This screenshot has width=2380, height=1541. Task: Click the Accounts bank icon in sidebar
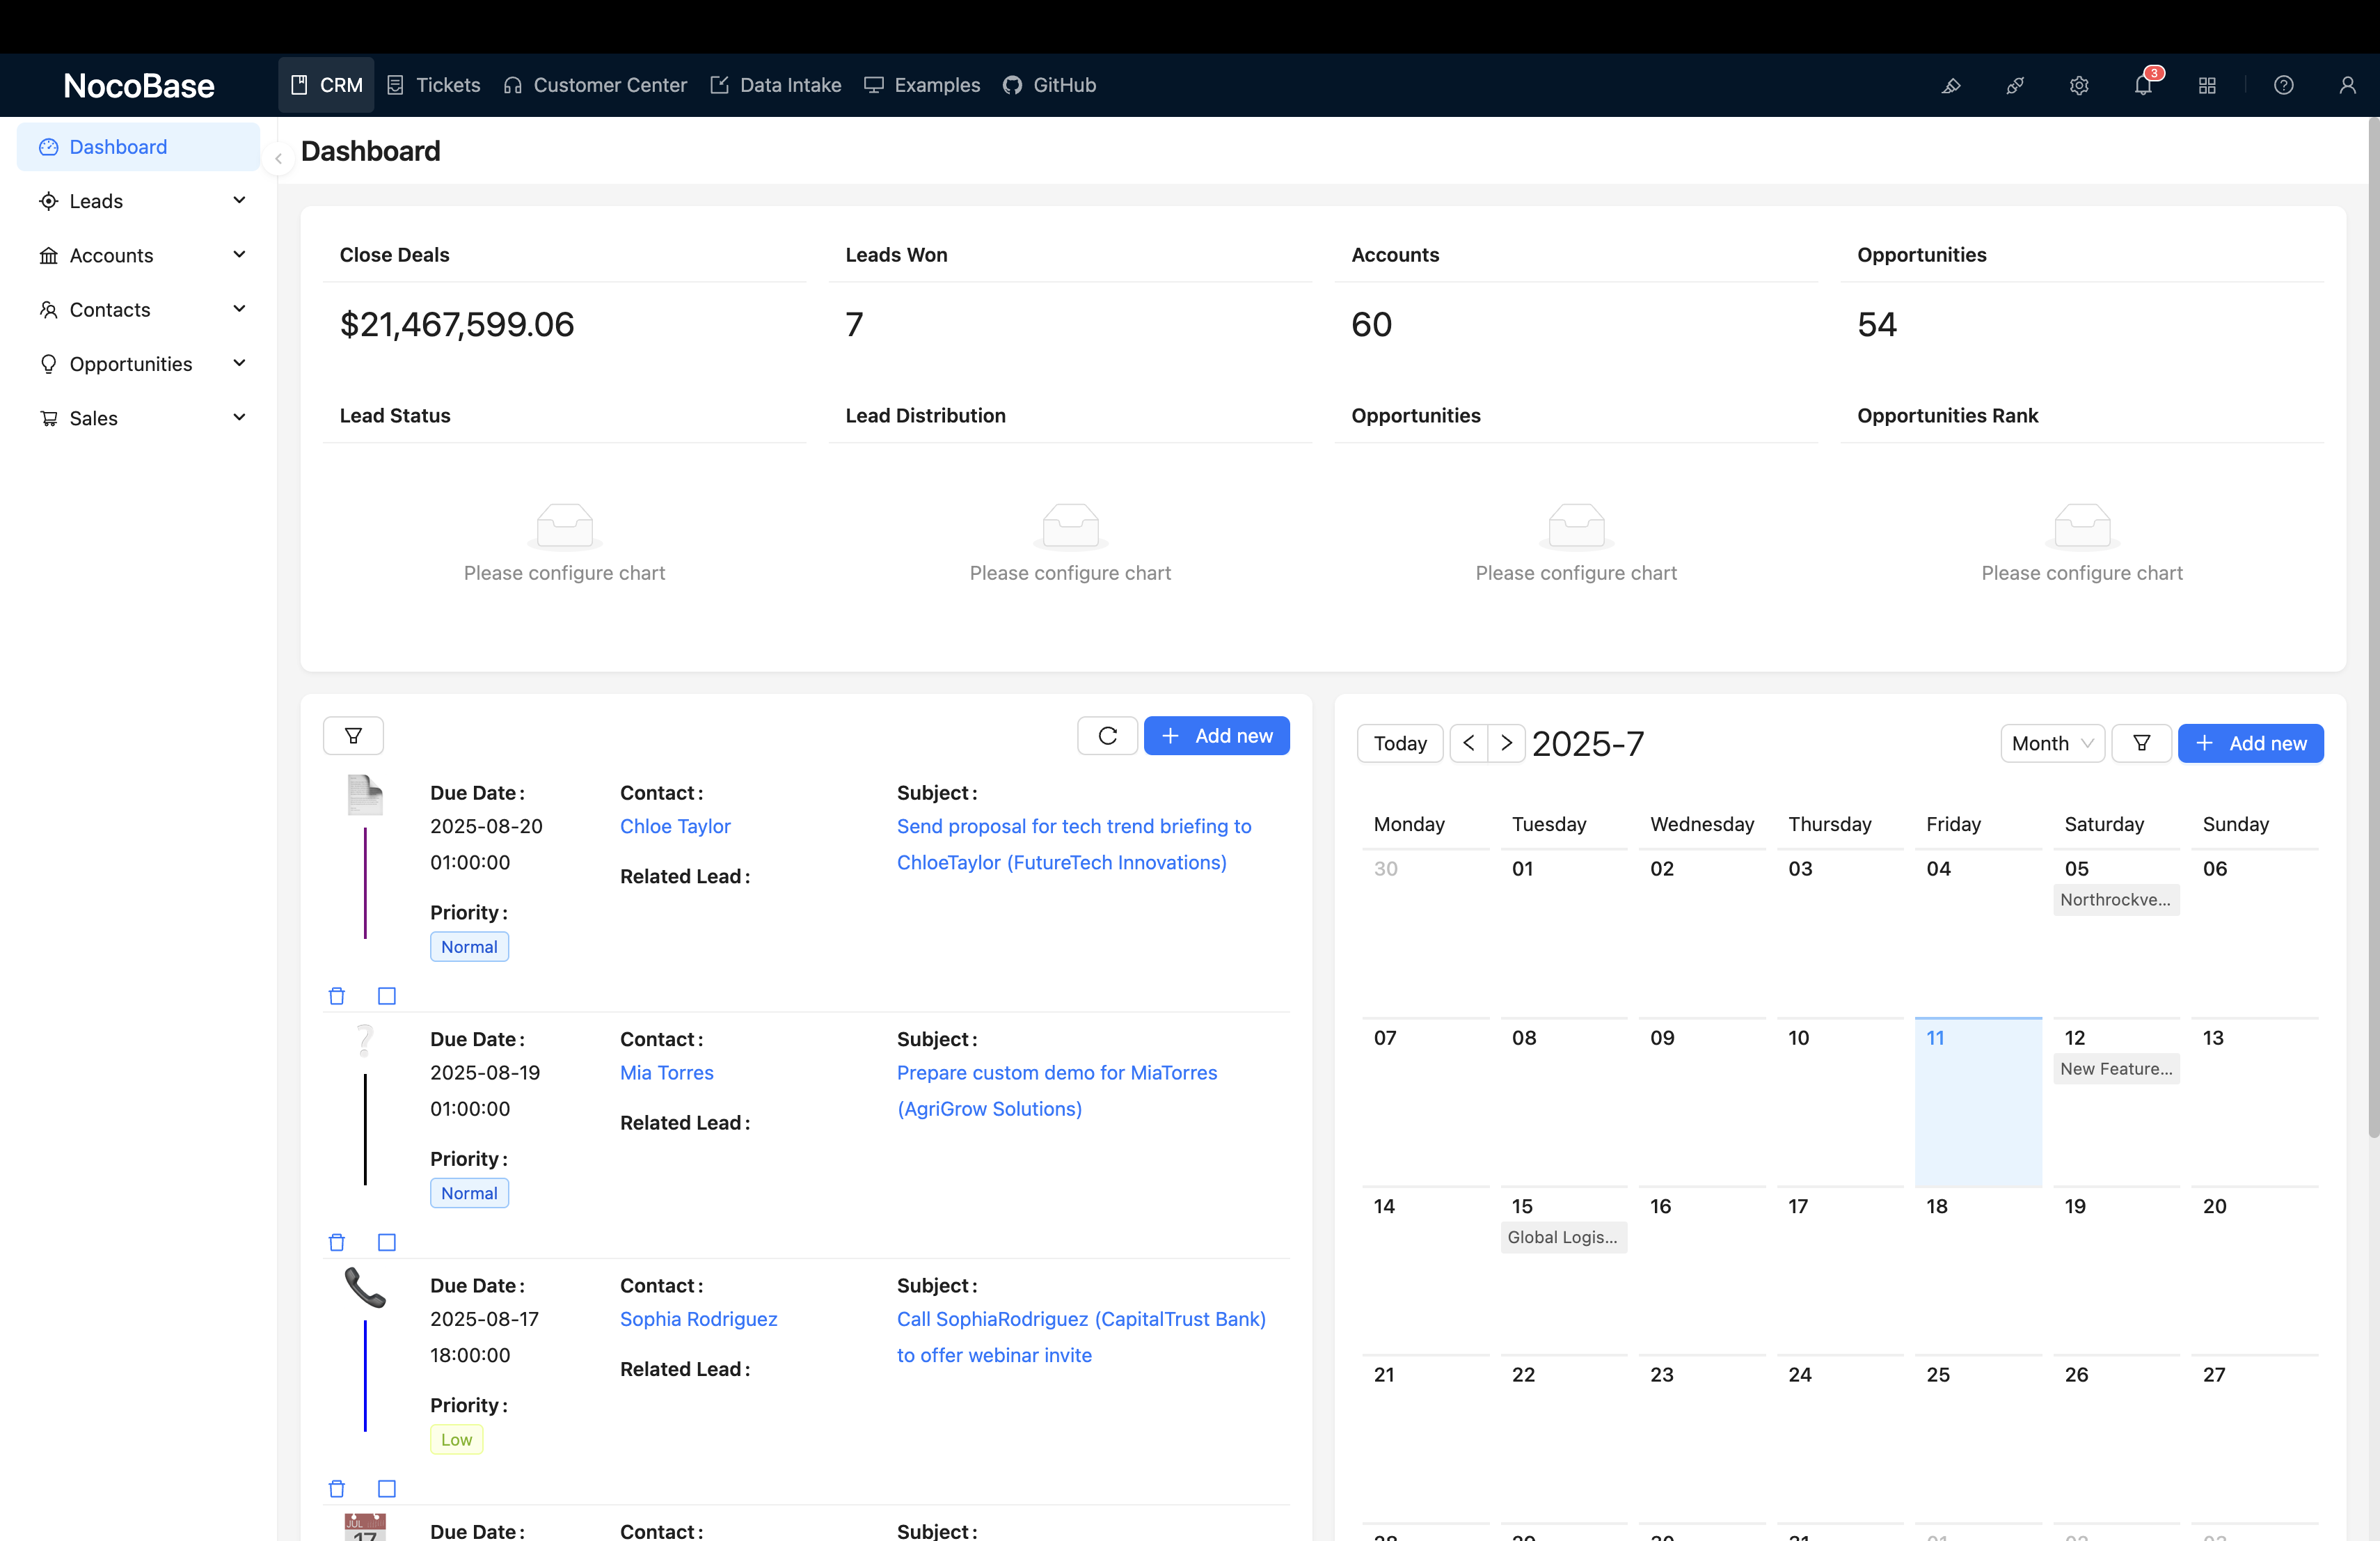click(48, 256)
